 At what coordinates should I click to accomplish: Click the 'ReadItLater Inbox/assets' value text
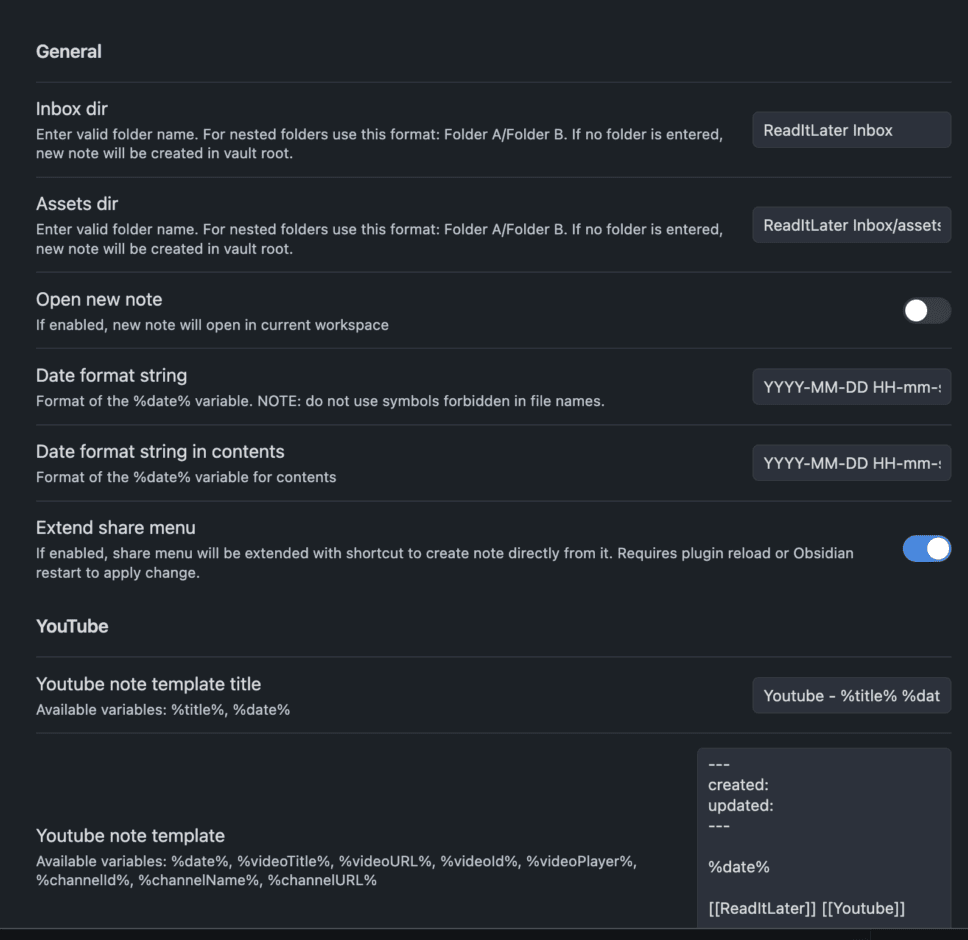(849, 225)
